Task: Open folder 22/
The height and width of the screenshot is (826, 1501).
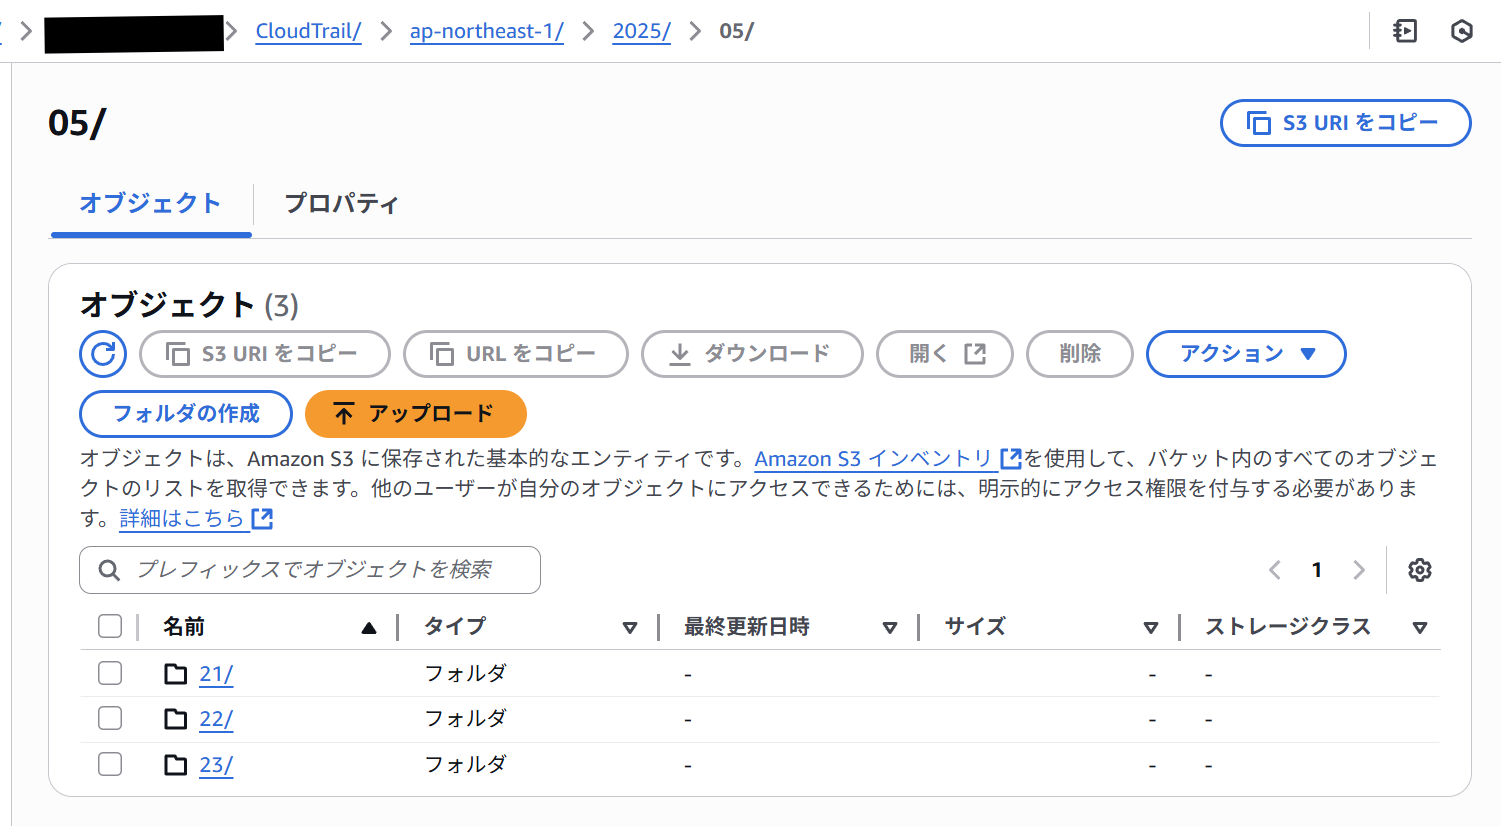Action: point(216,719)
